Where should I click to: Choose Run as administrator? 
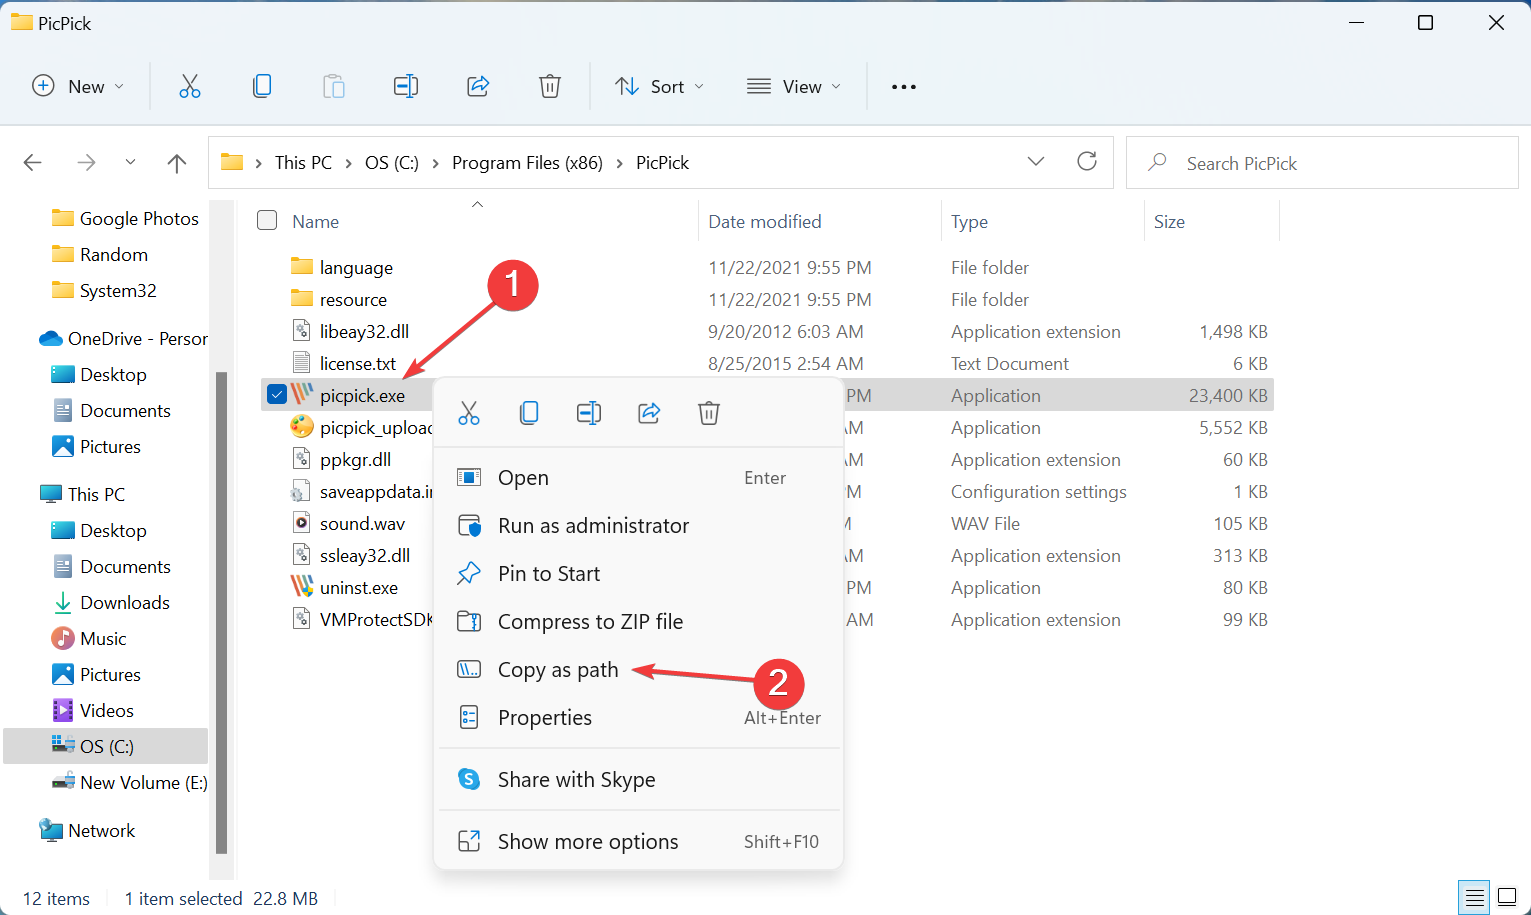click(x=640, y=526)
